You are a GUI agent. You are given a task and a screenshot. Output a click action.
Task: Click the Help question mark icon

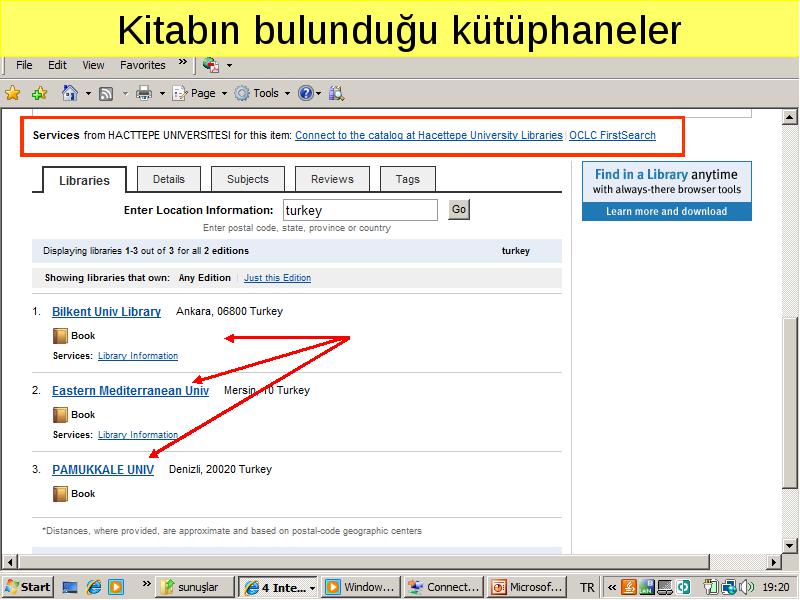pyautogui.click(x=306, y=93)
